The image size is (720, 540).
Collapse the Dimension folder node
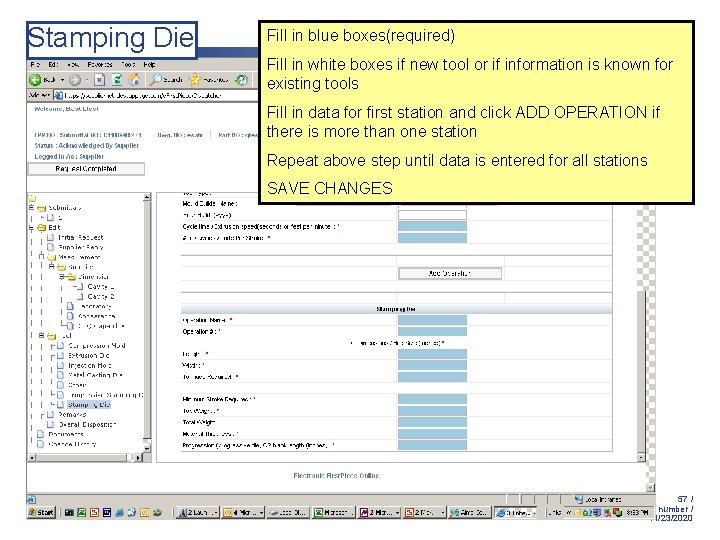point(61,277)
